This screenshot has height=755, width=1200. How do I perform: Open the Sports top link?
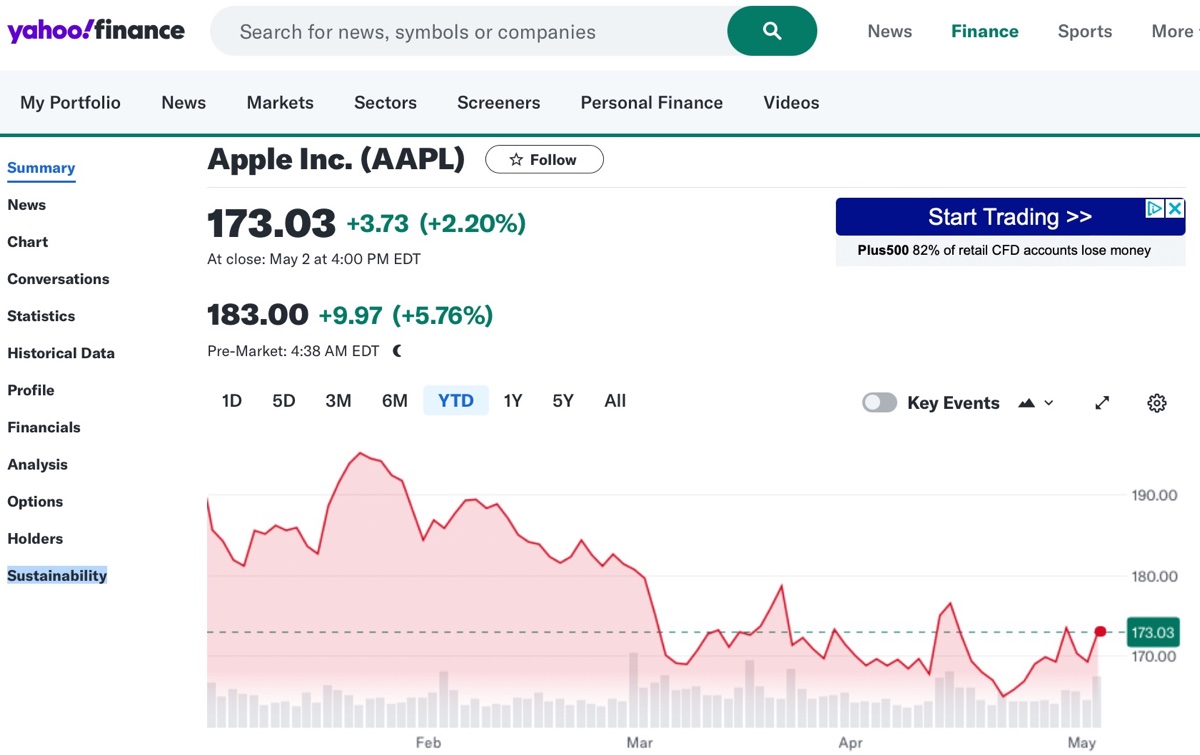(x=1085, y=31)
